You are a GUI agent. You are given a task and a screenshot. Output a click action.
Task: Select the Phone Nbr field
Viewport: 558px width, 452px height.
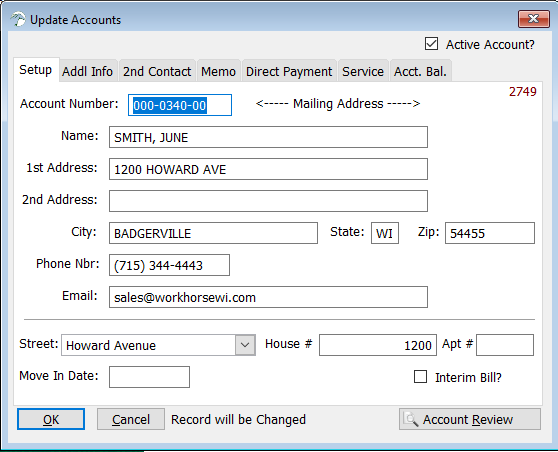pyautogui.click(x=169, y=265)
